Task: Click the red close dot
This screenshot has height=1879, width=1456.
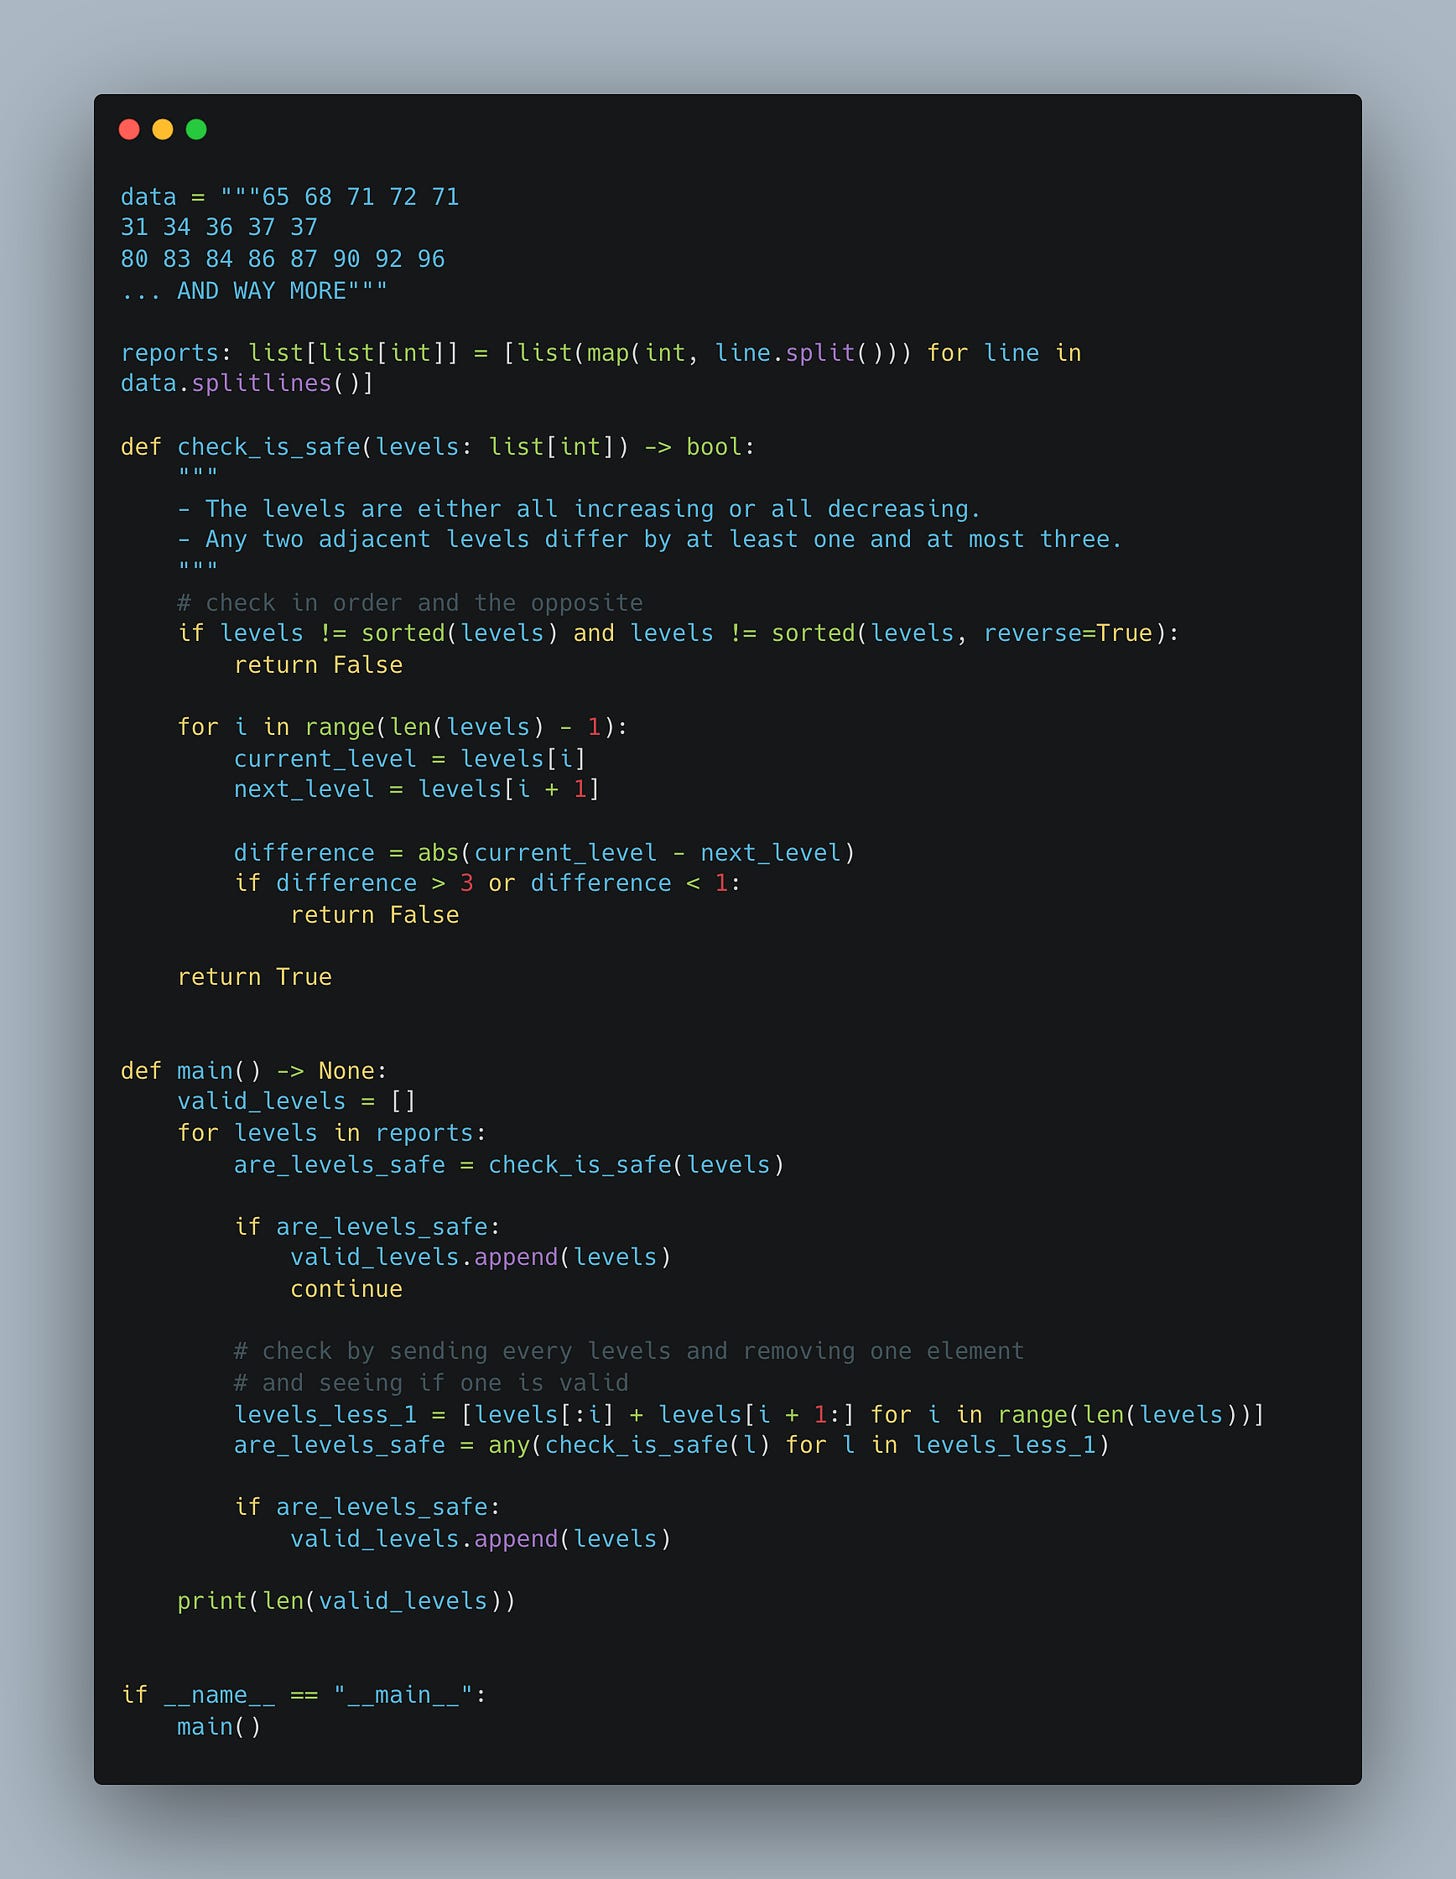Action: (x=129, y=129)
